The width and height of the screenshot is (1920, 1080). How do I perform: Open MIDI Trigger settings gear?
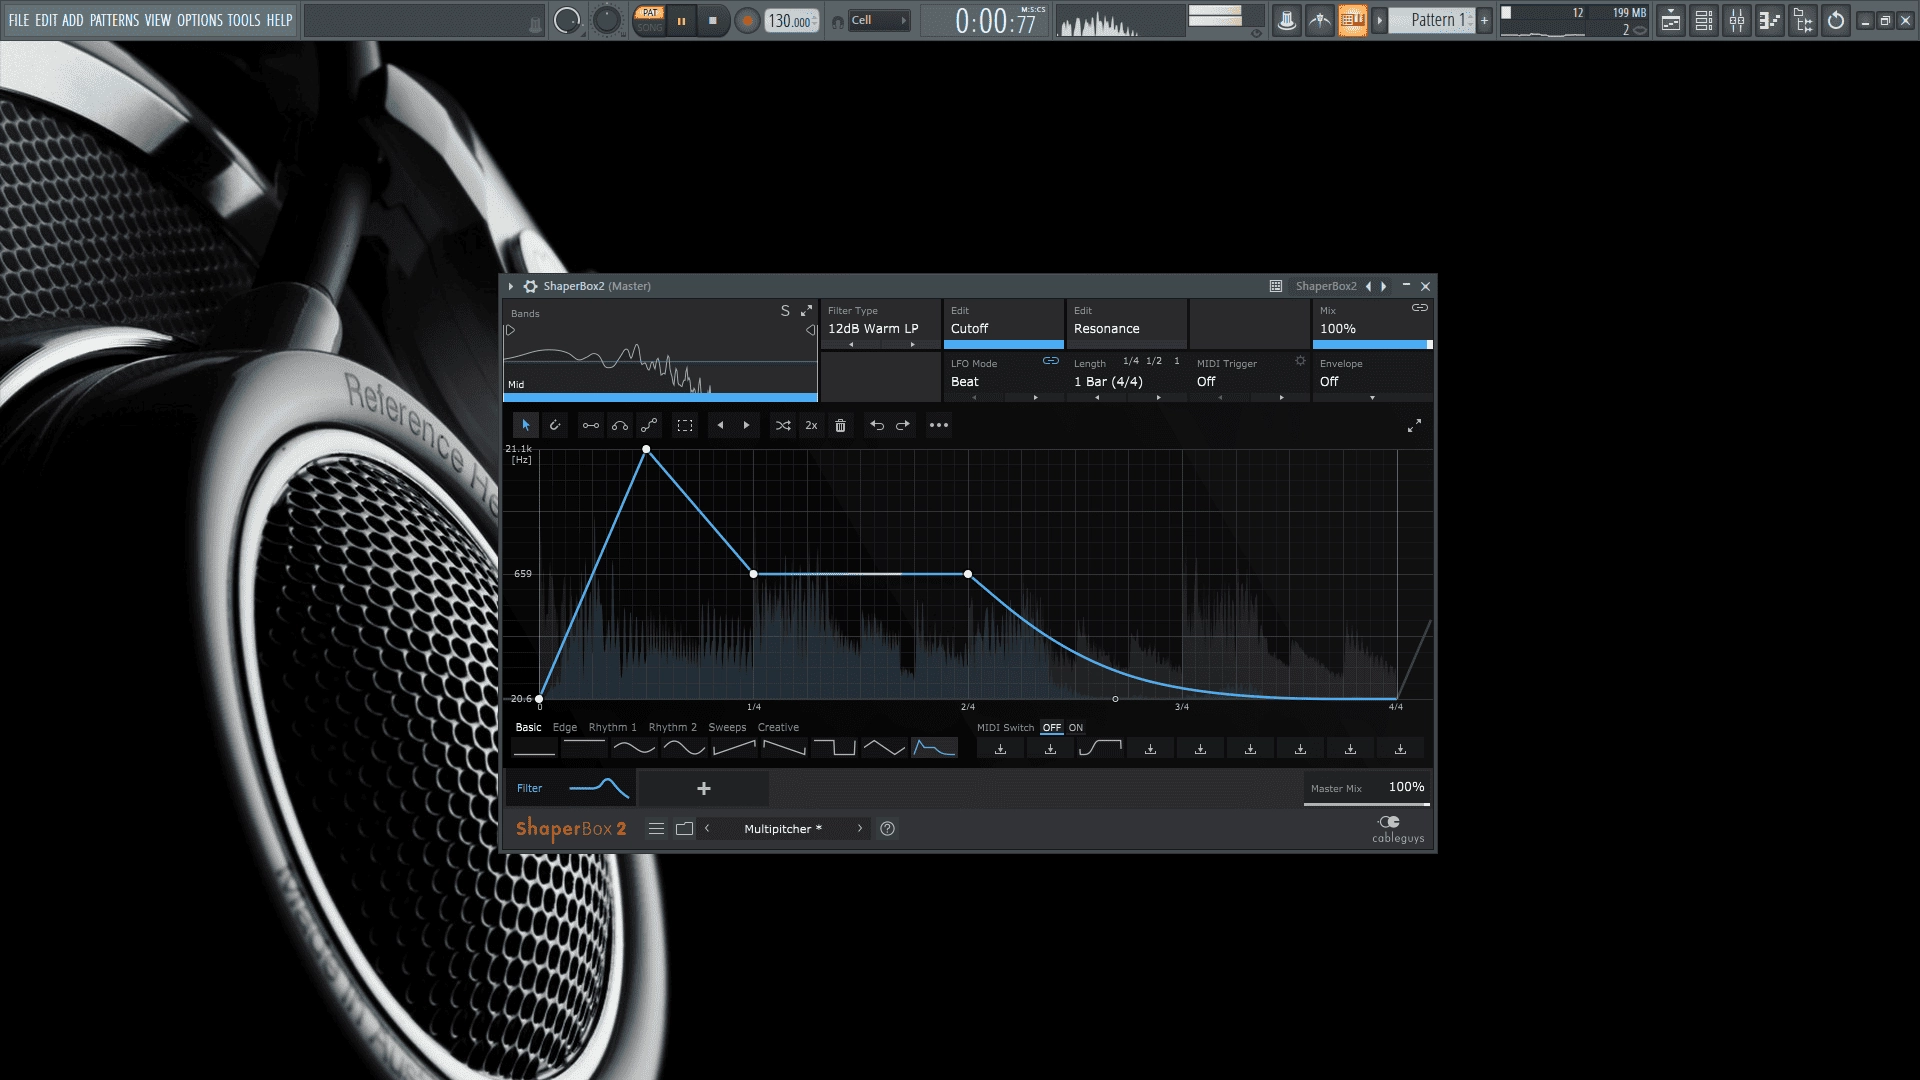pos(1300,361)
